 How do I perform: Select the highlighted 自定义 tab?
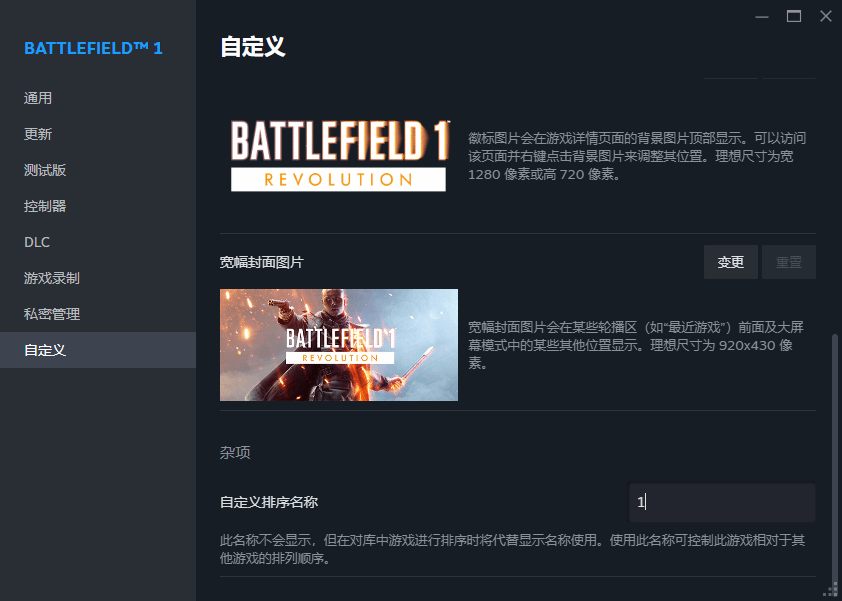98,350
